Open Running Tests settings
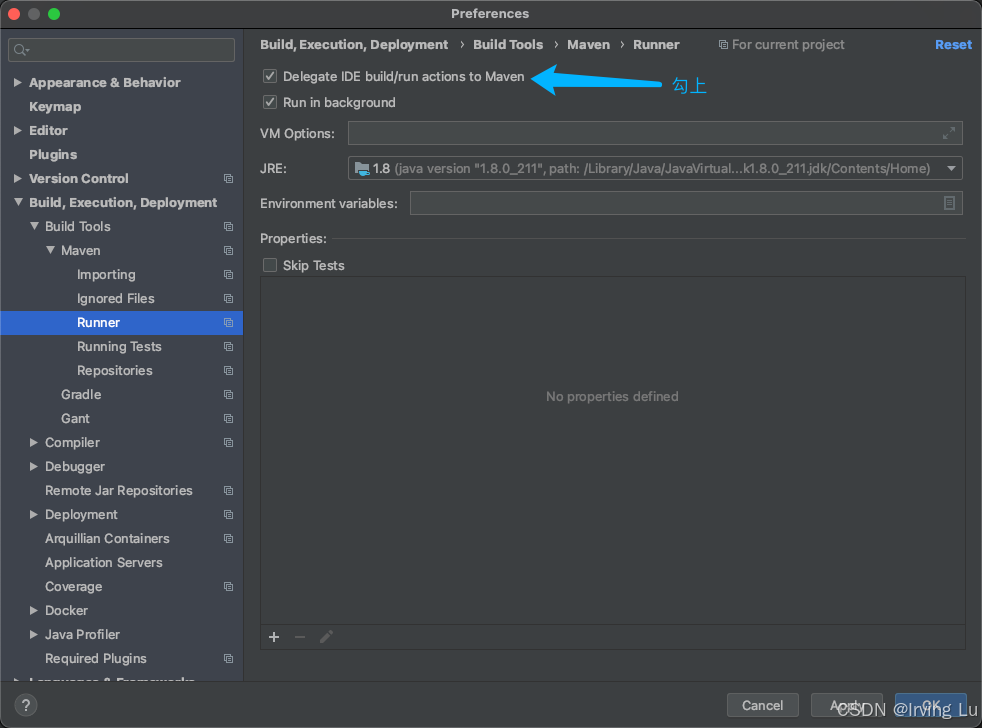The width and height of the screenshot is (982, 728). pyautogui.click(x=119, y=346)
